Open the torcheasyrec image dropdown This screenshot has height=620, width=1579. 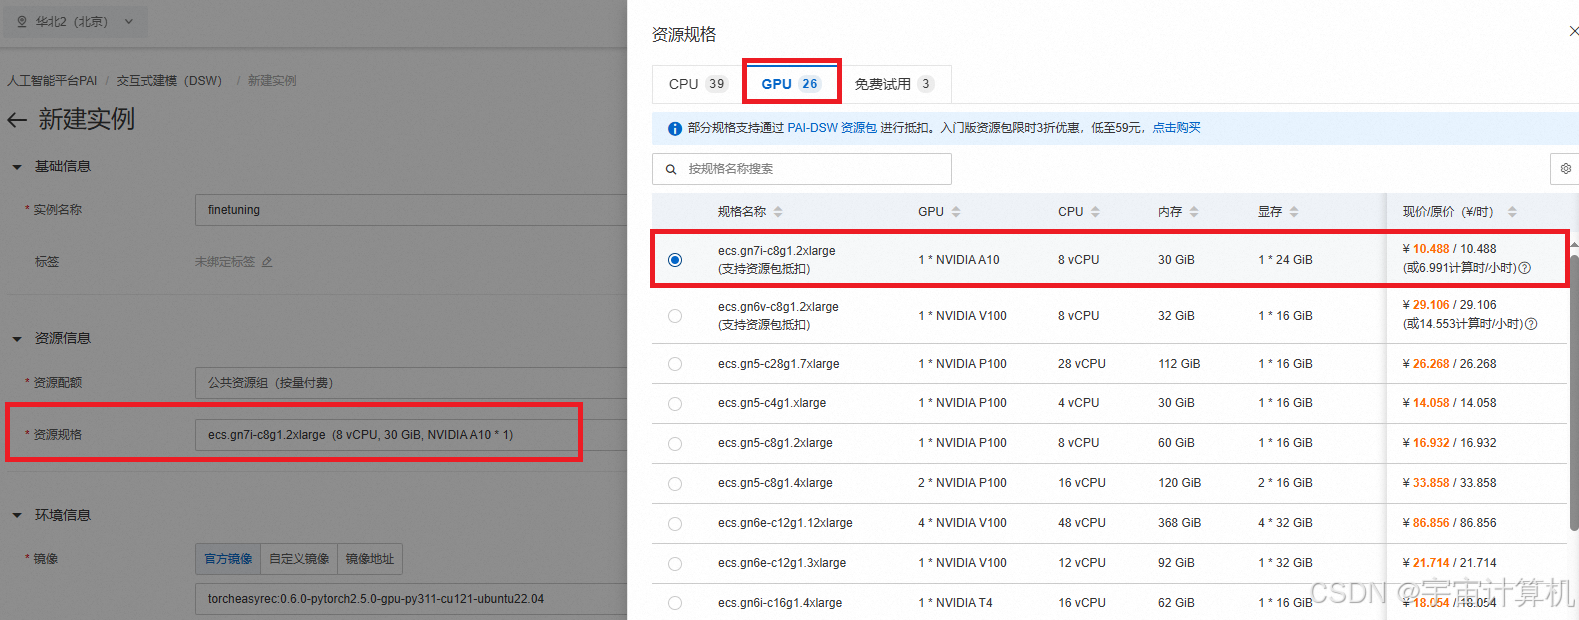[x=411, y=599]
